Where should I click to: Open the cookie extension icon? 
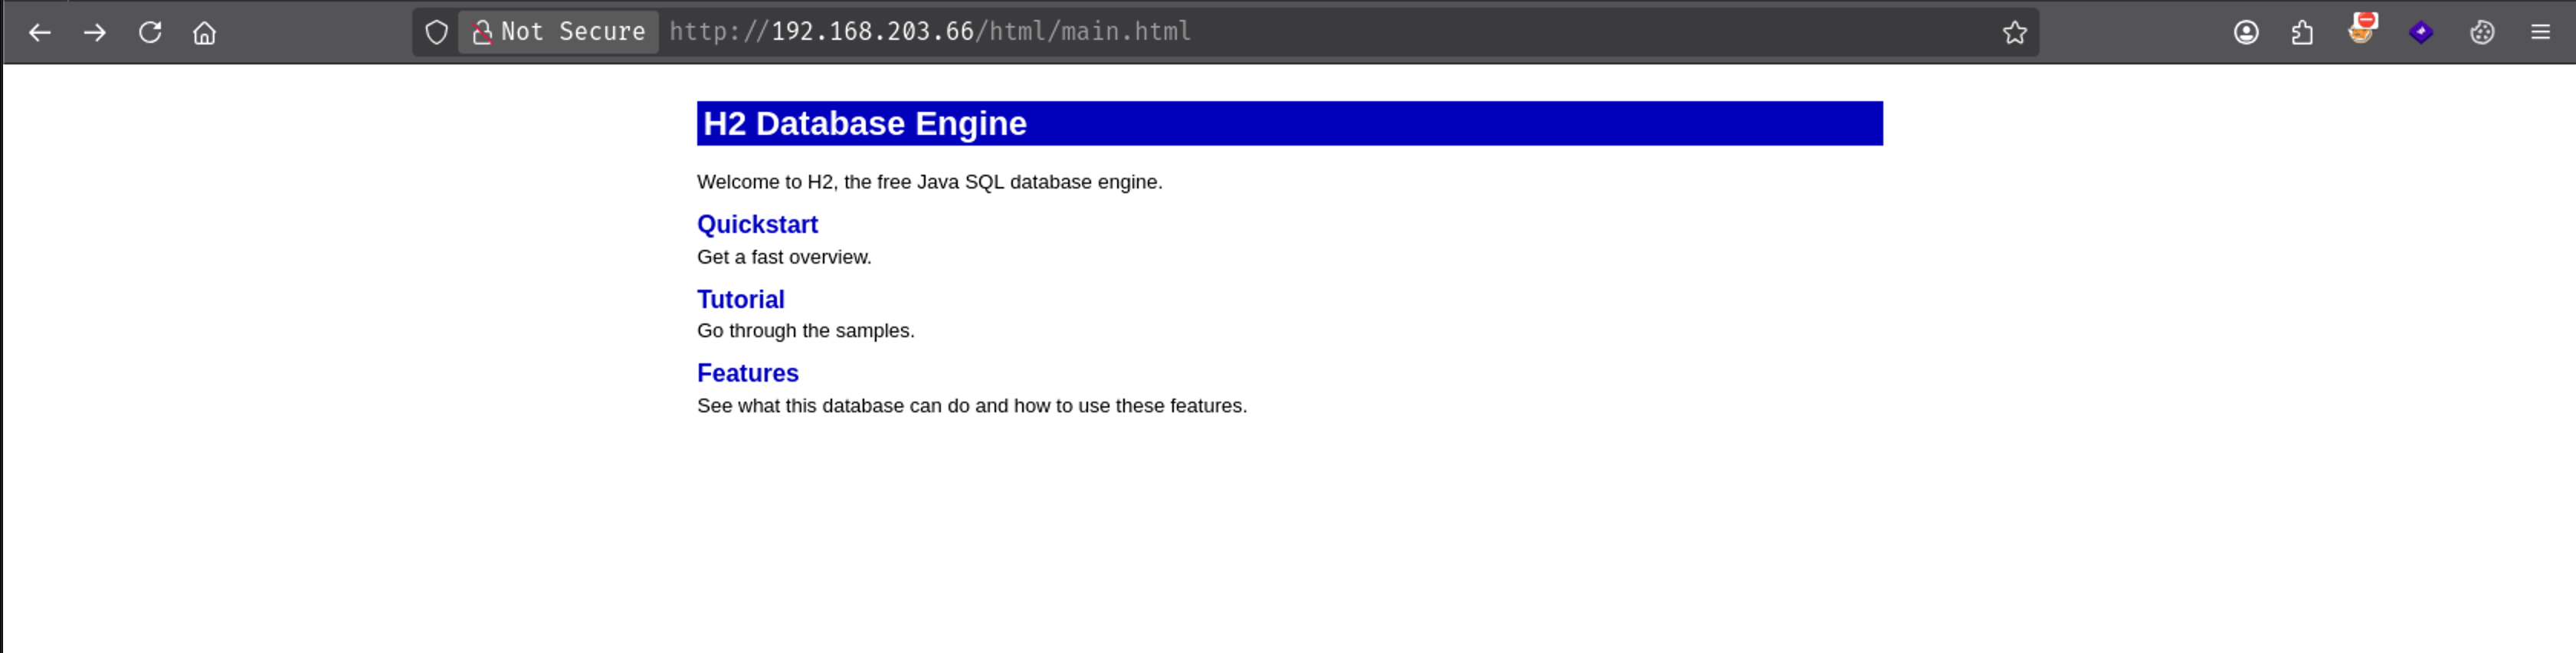point(2482,33)
